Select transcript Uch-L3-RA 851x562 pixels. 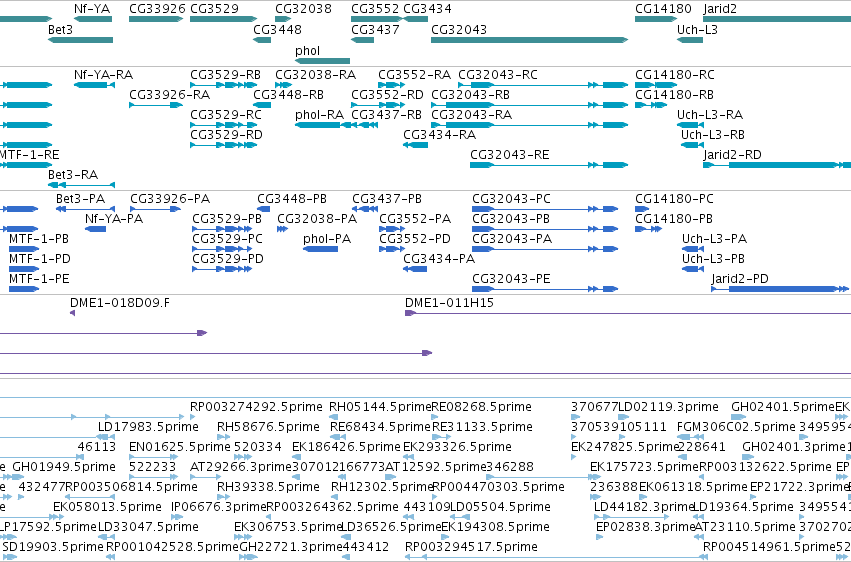pyautogui.click(x=710, y=114)
